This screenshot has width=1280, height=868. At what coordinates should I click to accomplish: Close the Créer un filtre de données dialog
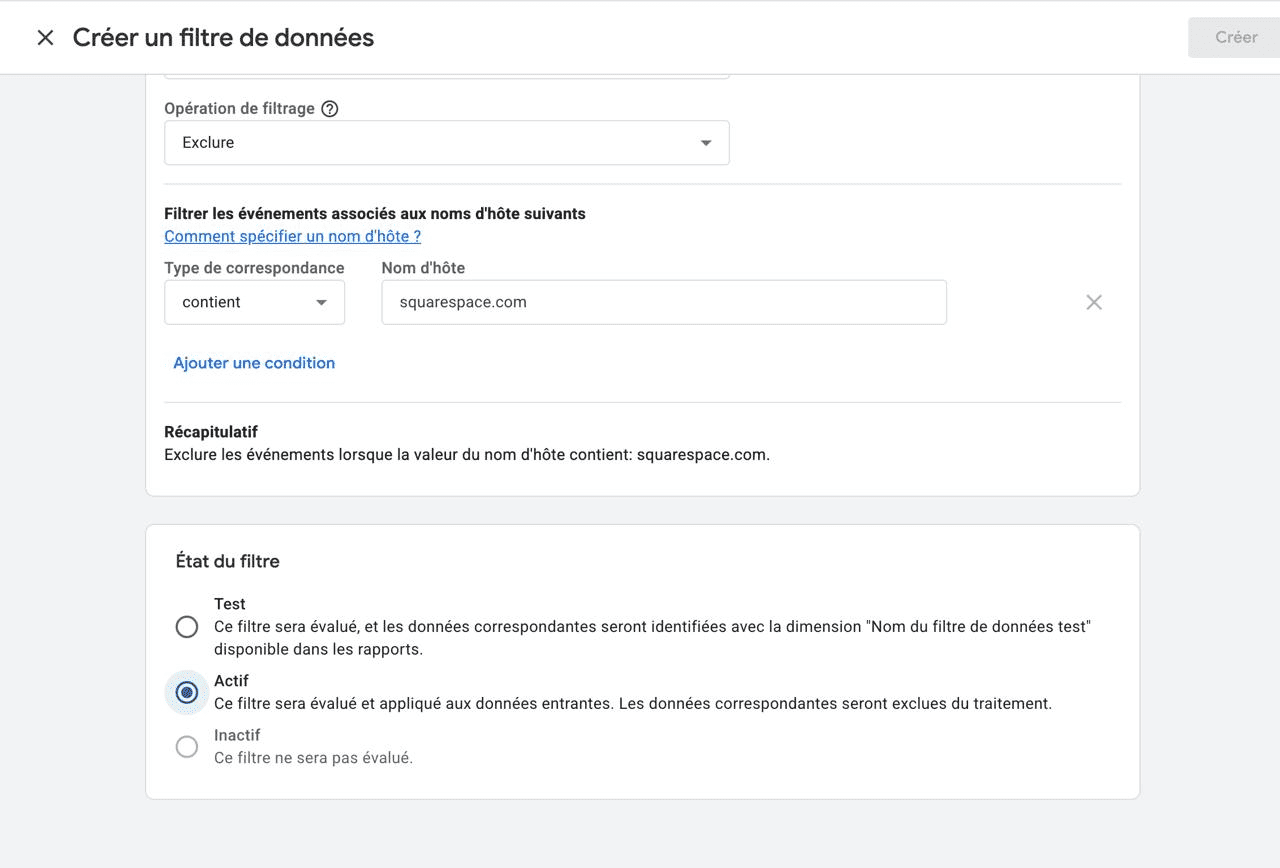(45, 38)
